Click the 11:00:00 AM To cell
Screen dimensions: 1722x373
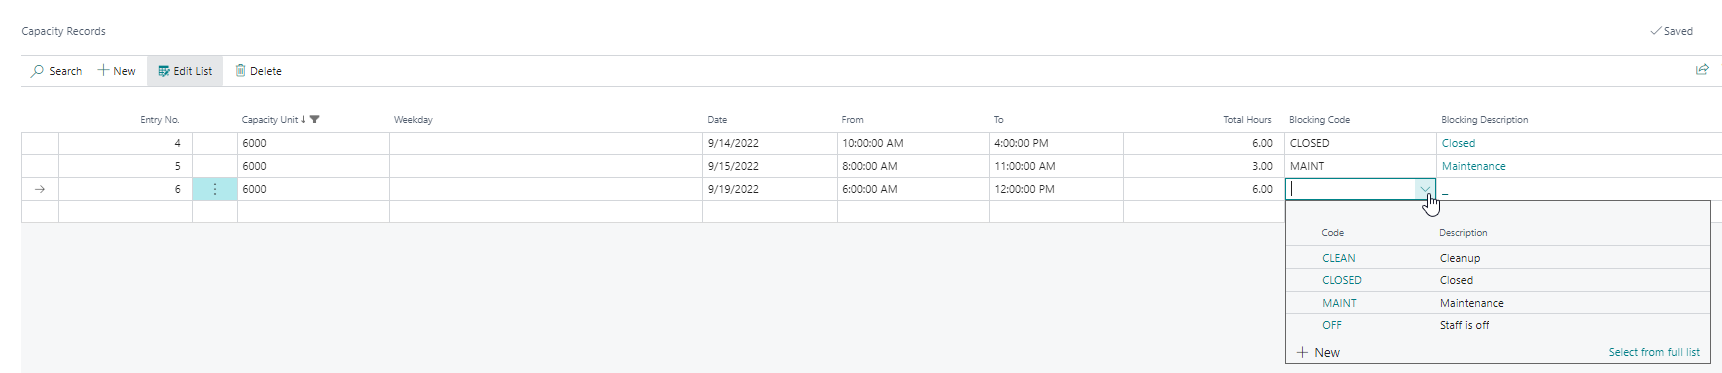point(1056,166)
